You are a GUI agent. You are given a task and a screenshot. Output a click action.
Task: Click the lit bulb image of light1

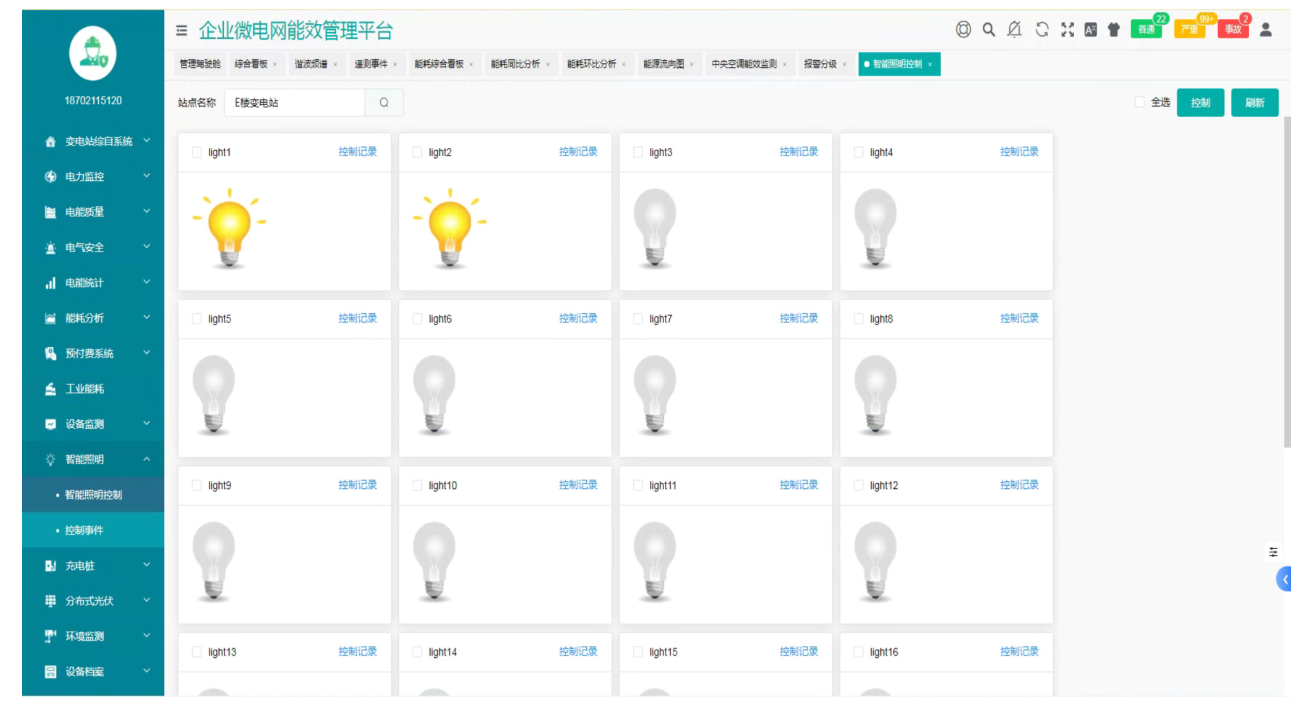[231, 228]
